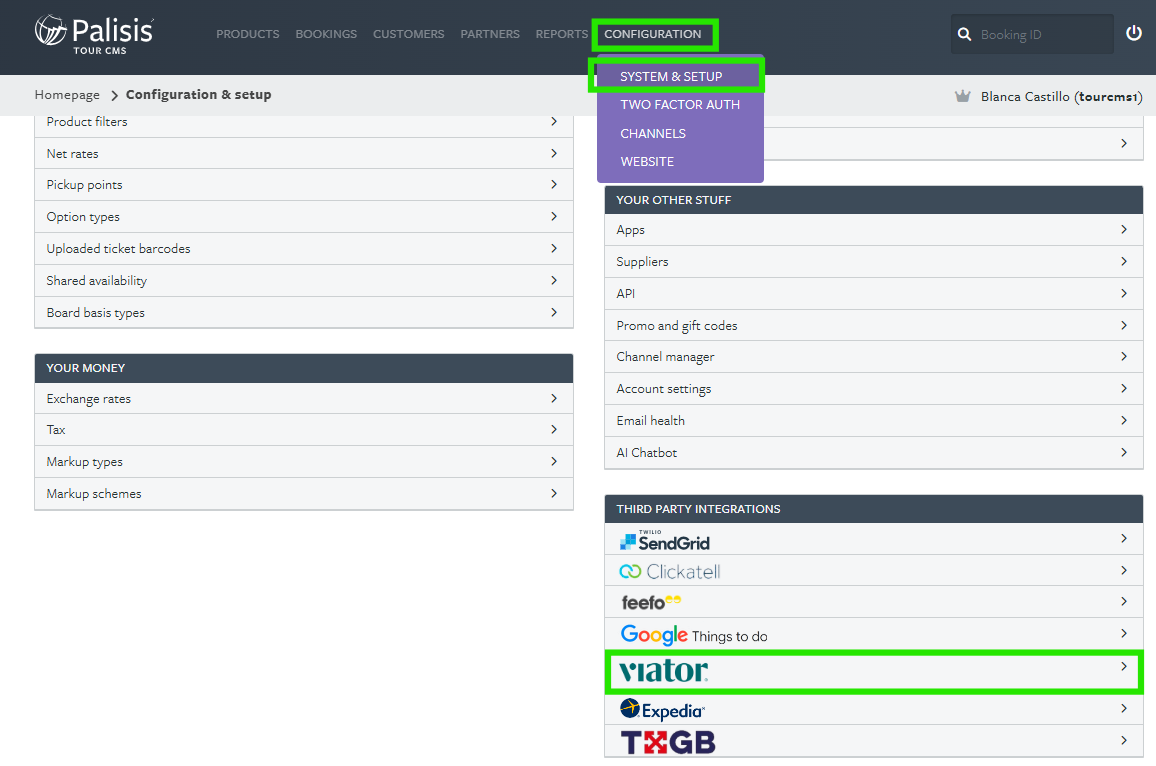This screenshot has height=766, width=1156.
Task: Open Promo and gift codes
Action: point(874,325)
